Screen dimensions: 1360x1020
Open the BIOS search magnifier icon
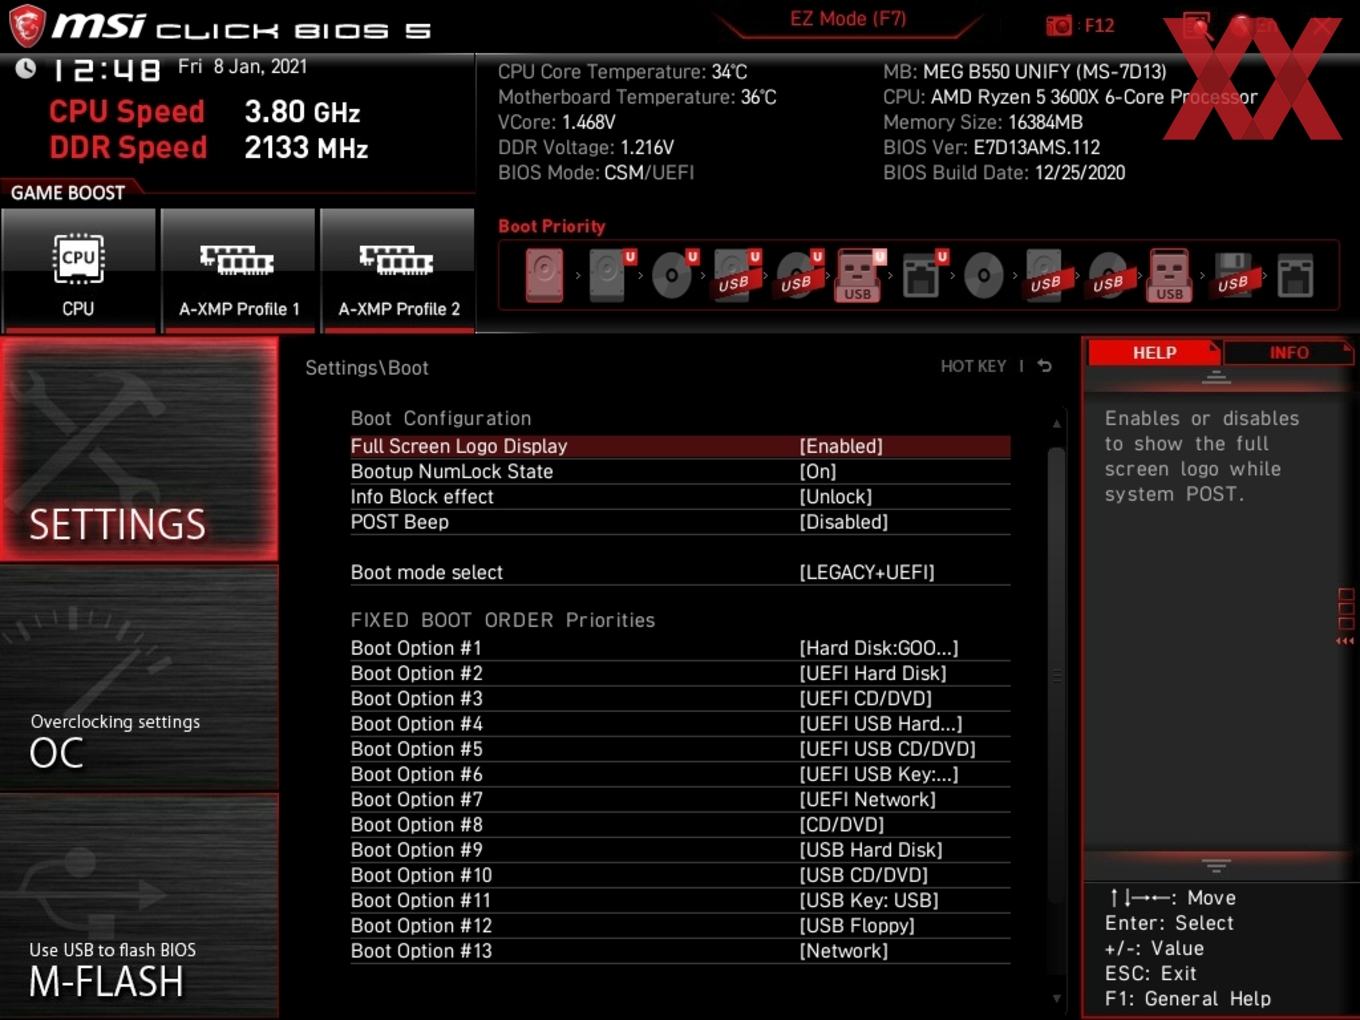click(x=1197, y=25)
